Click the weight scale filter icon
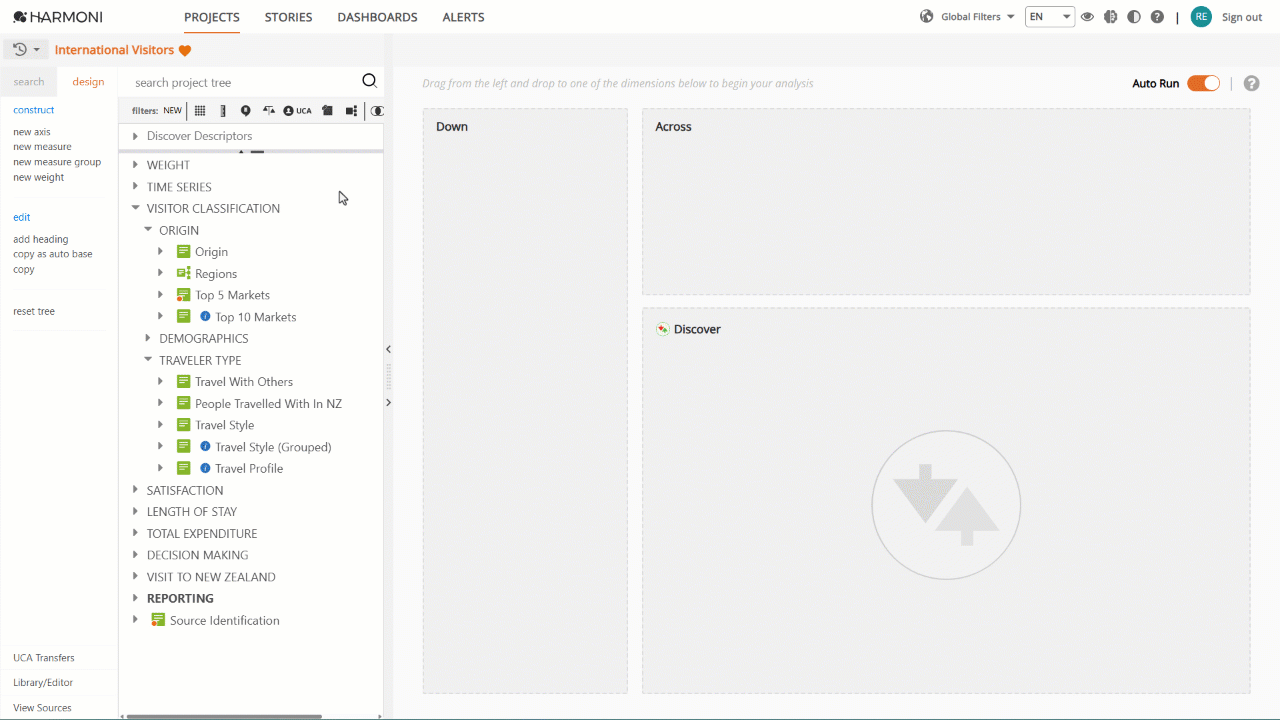The width and height of the screenshot is (1280, 720). coord(269,111)
